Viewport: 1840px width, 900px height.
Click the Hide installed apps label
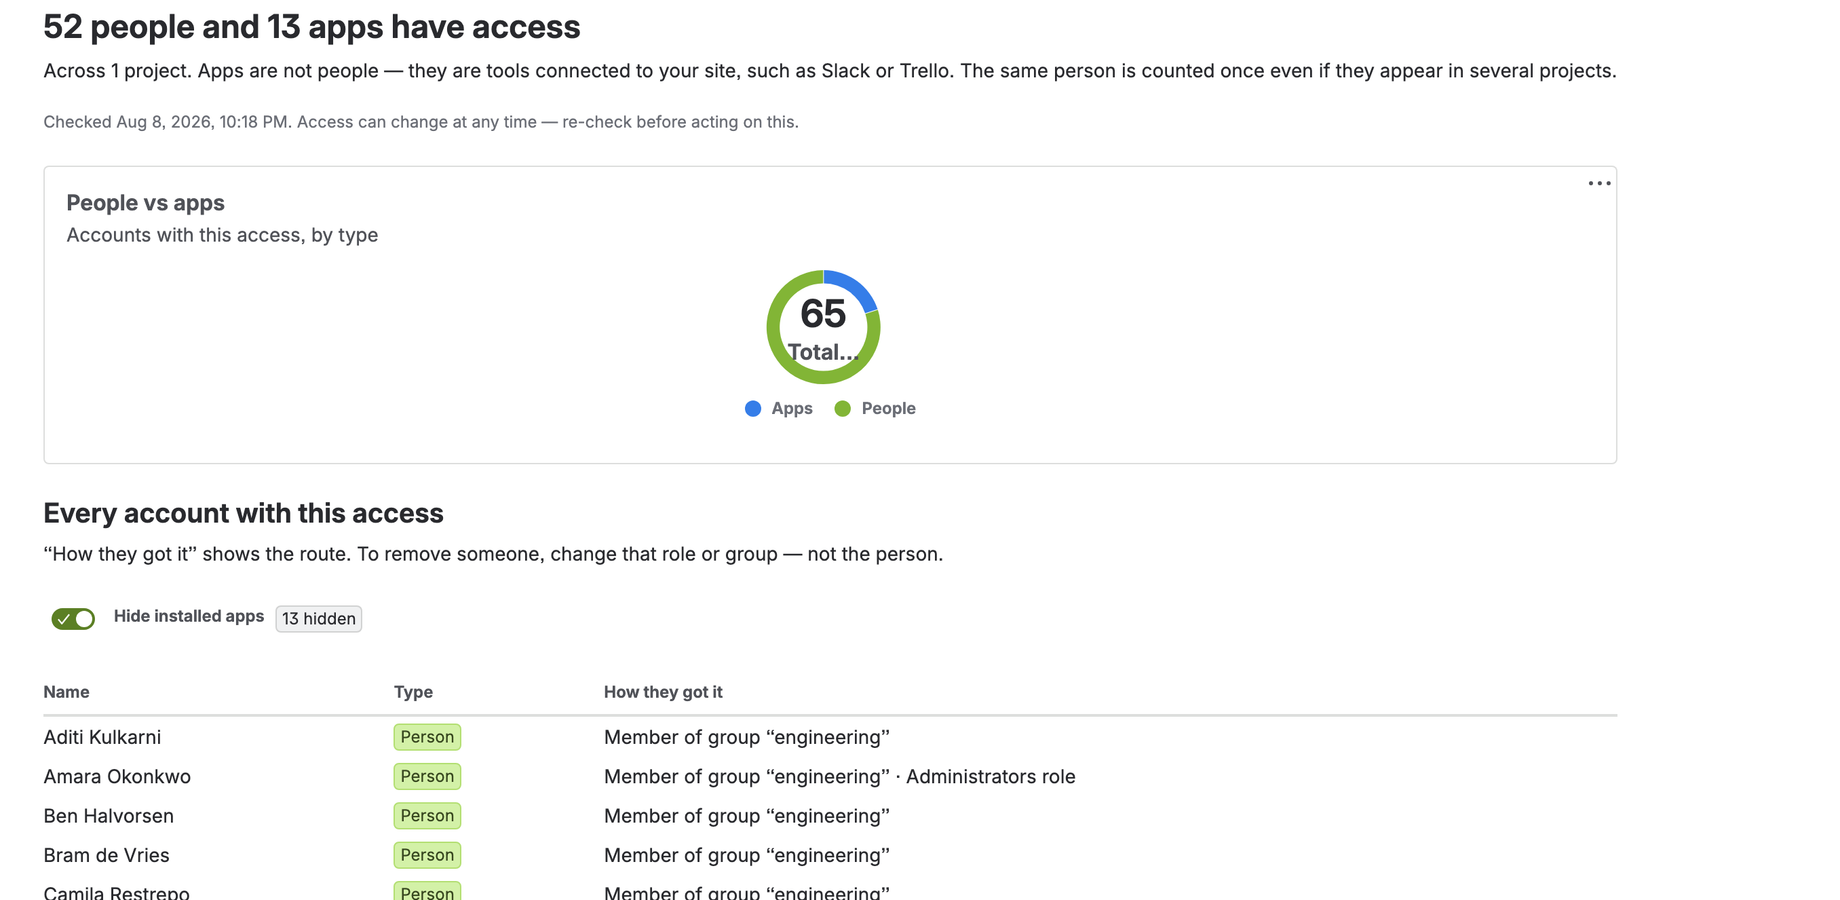tap(189, 616)
